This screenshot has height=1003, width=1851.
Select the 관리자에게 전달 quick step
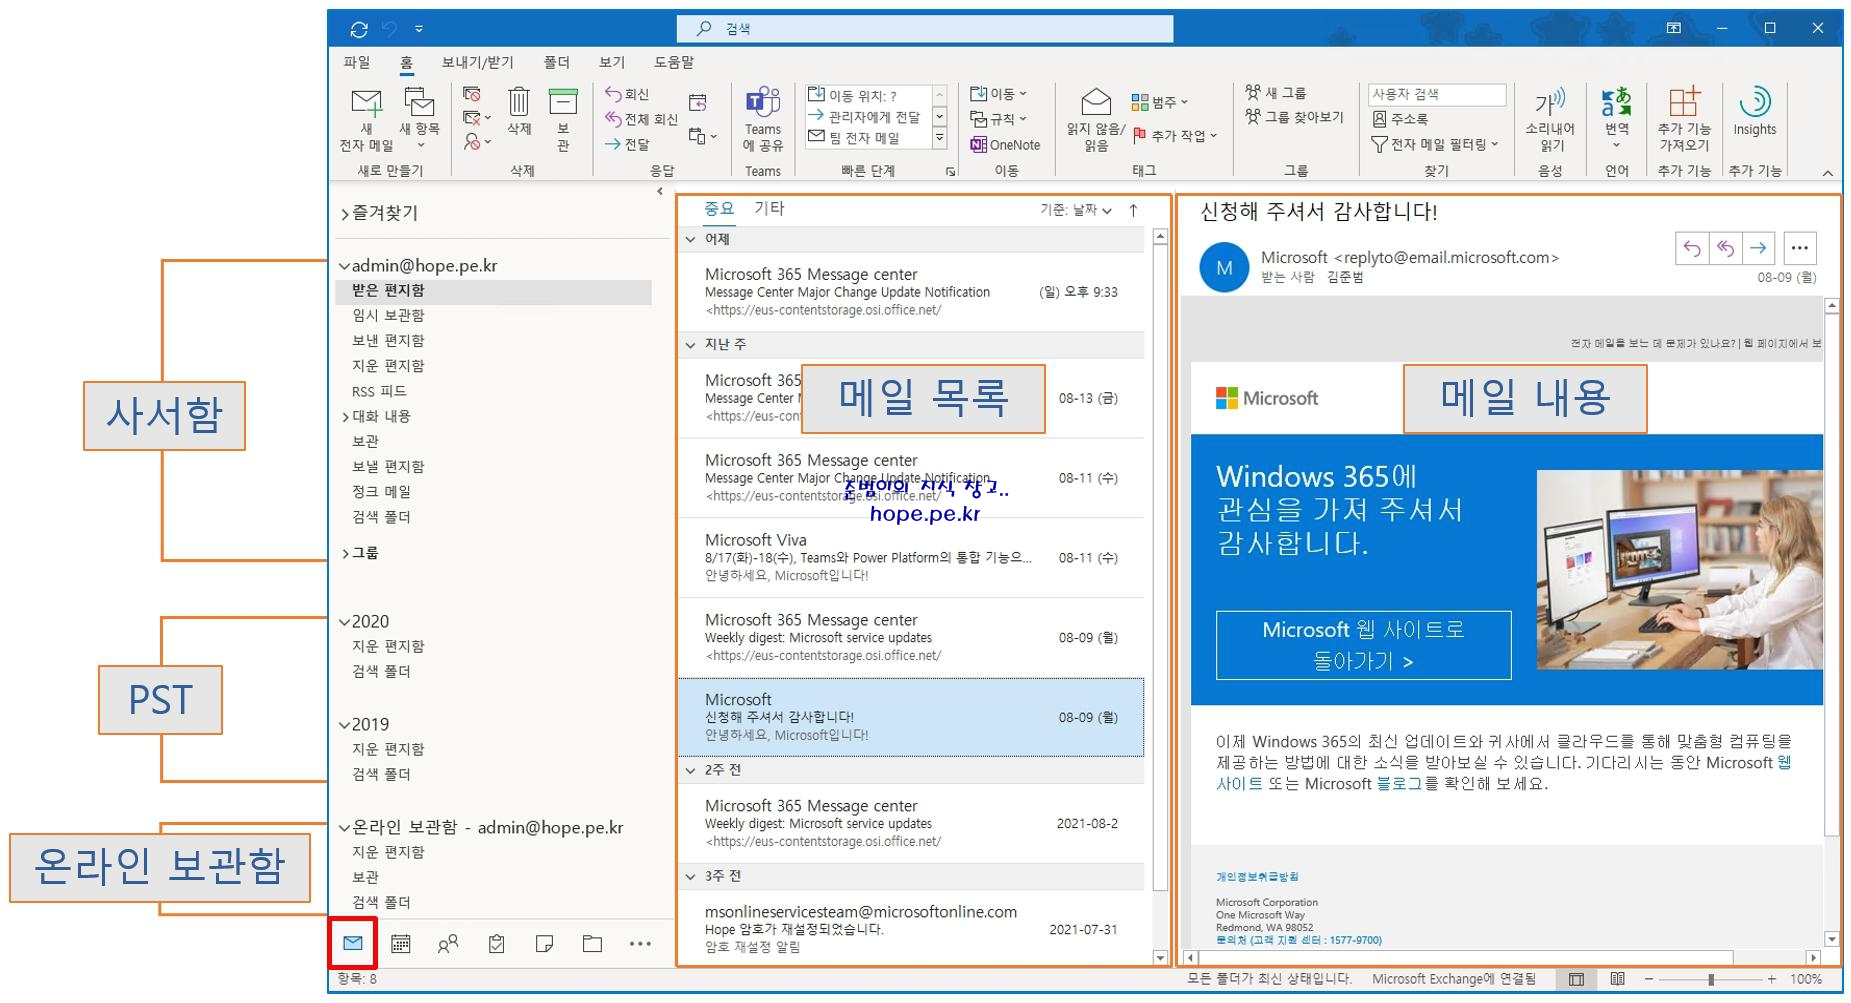coord(865,117)
